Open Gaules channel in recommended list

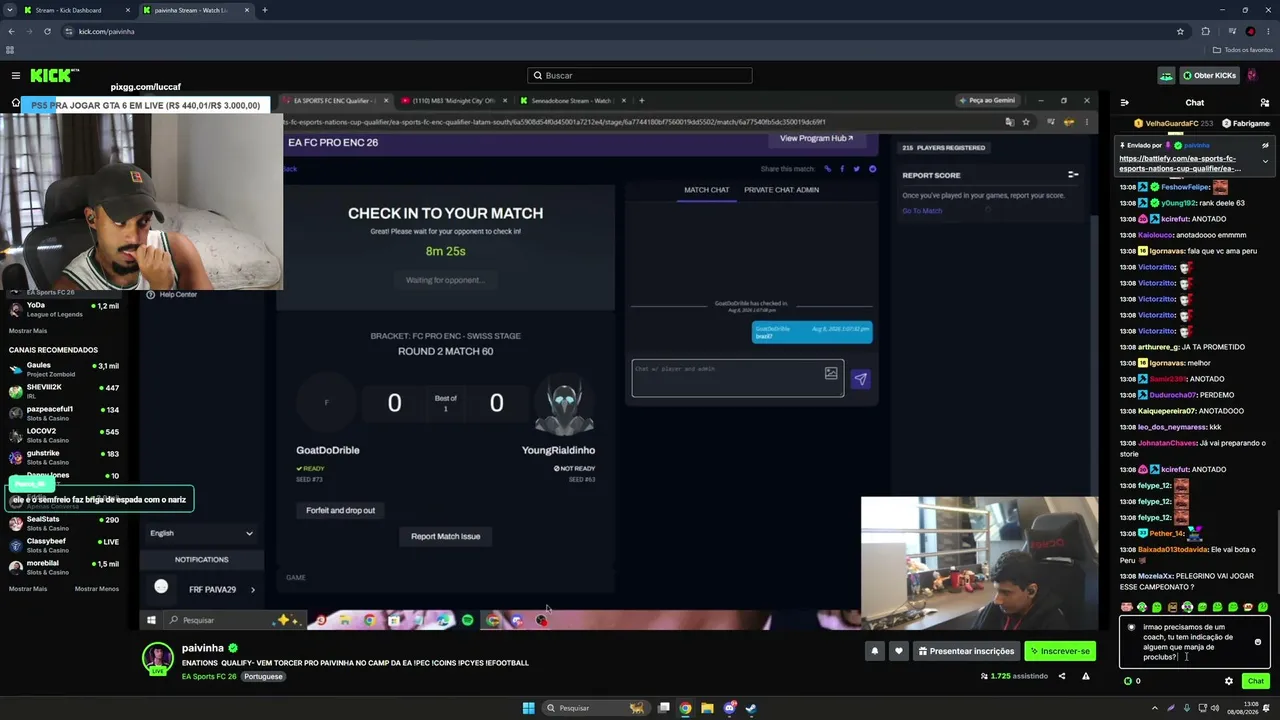tap(64, 370)
